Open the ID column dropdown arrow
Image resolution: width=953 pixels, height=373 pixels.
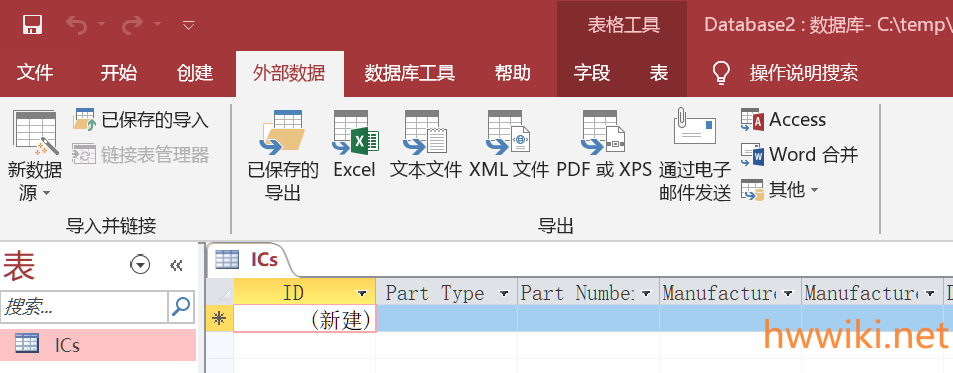[363, 293]
